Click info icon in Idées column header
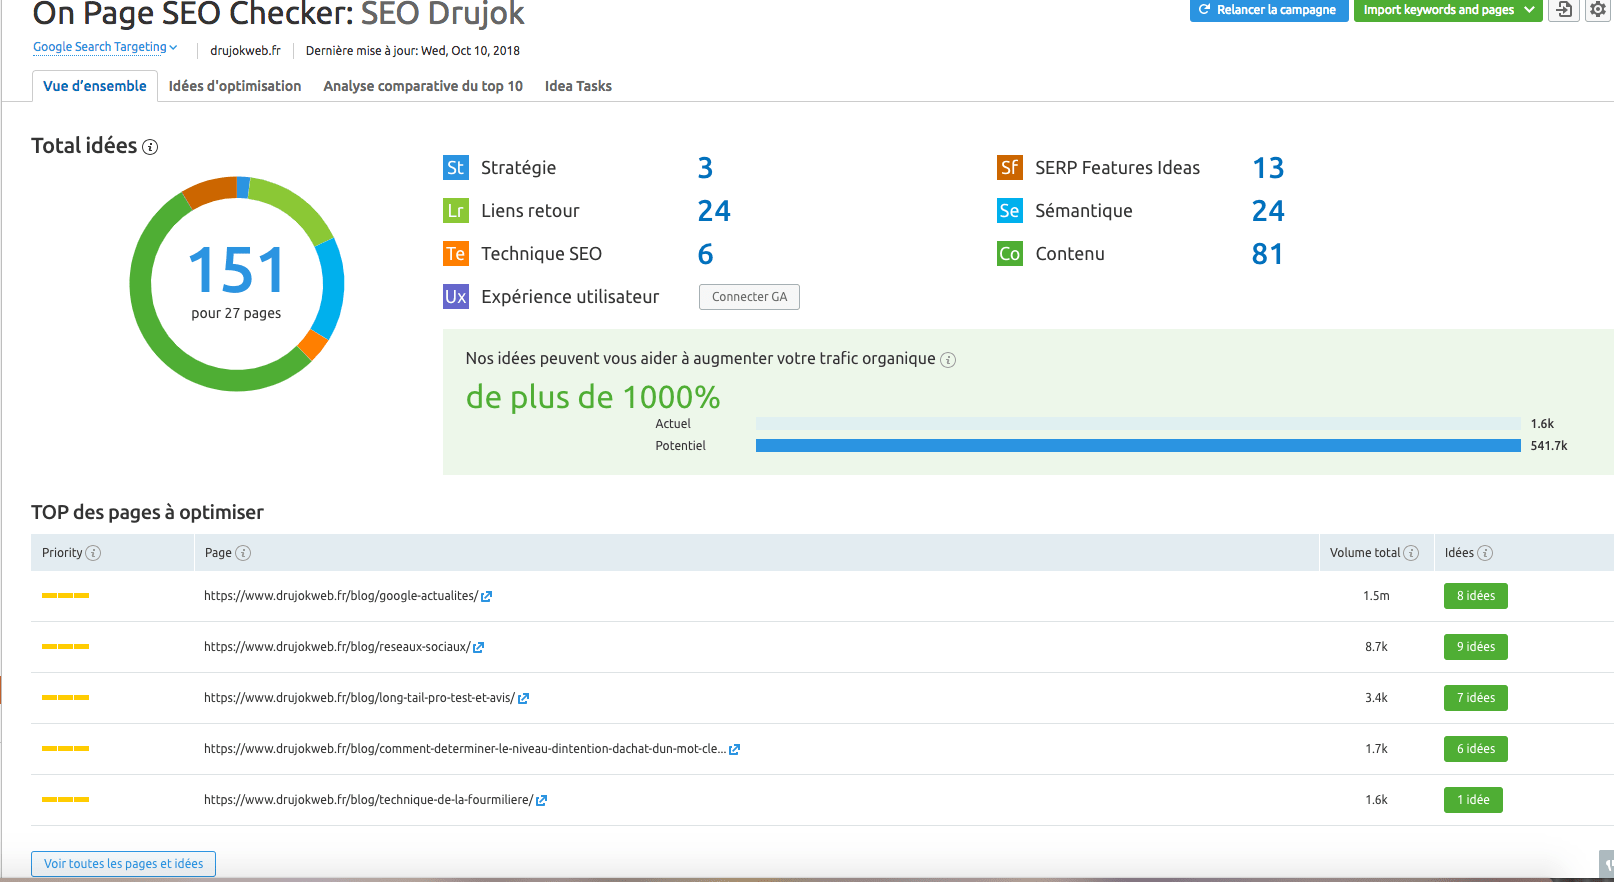 pyautogui.click(x=1485, y=553)
